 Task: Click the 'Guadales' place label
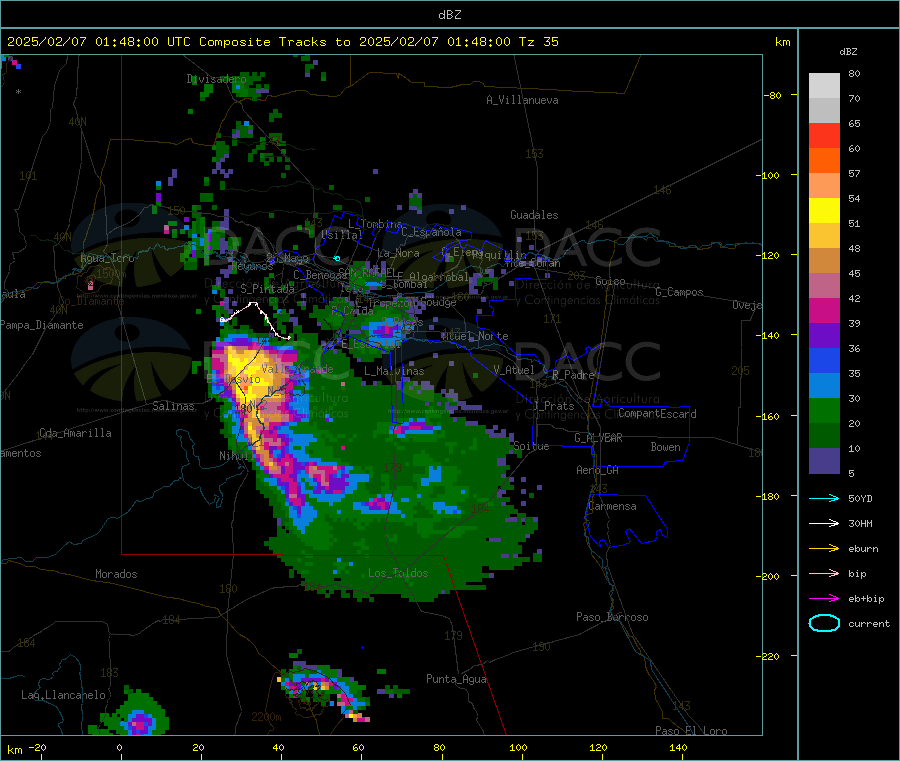534,215
